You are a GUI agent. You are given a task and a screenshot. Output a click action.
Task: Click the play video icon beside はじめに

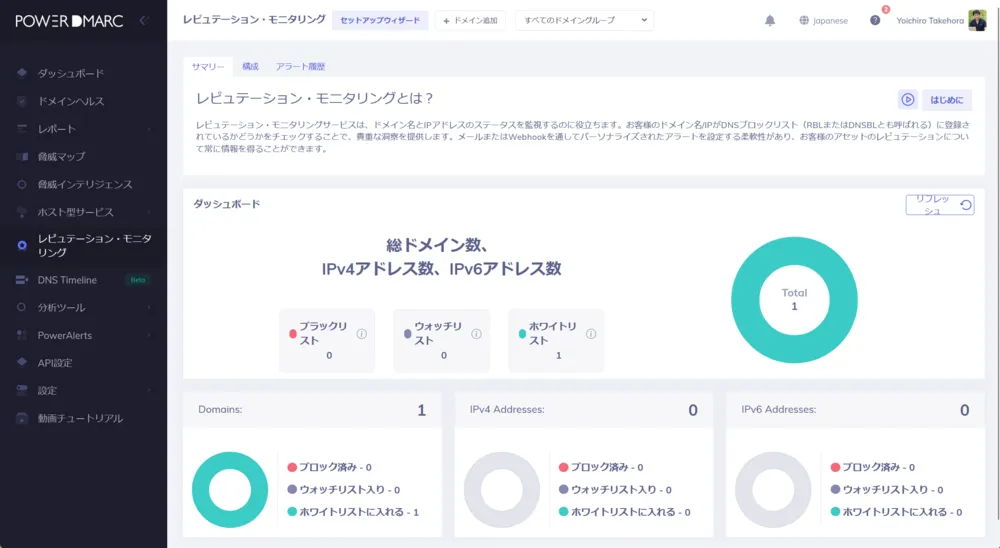click(907, 99)
